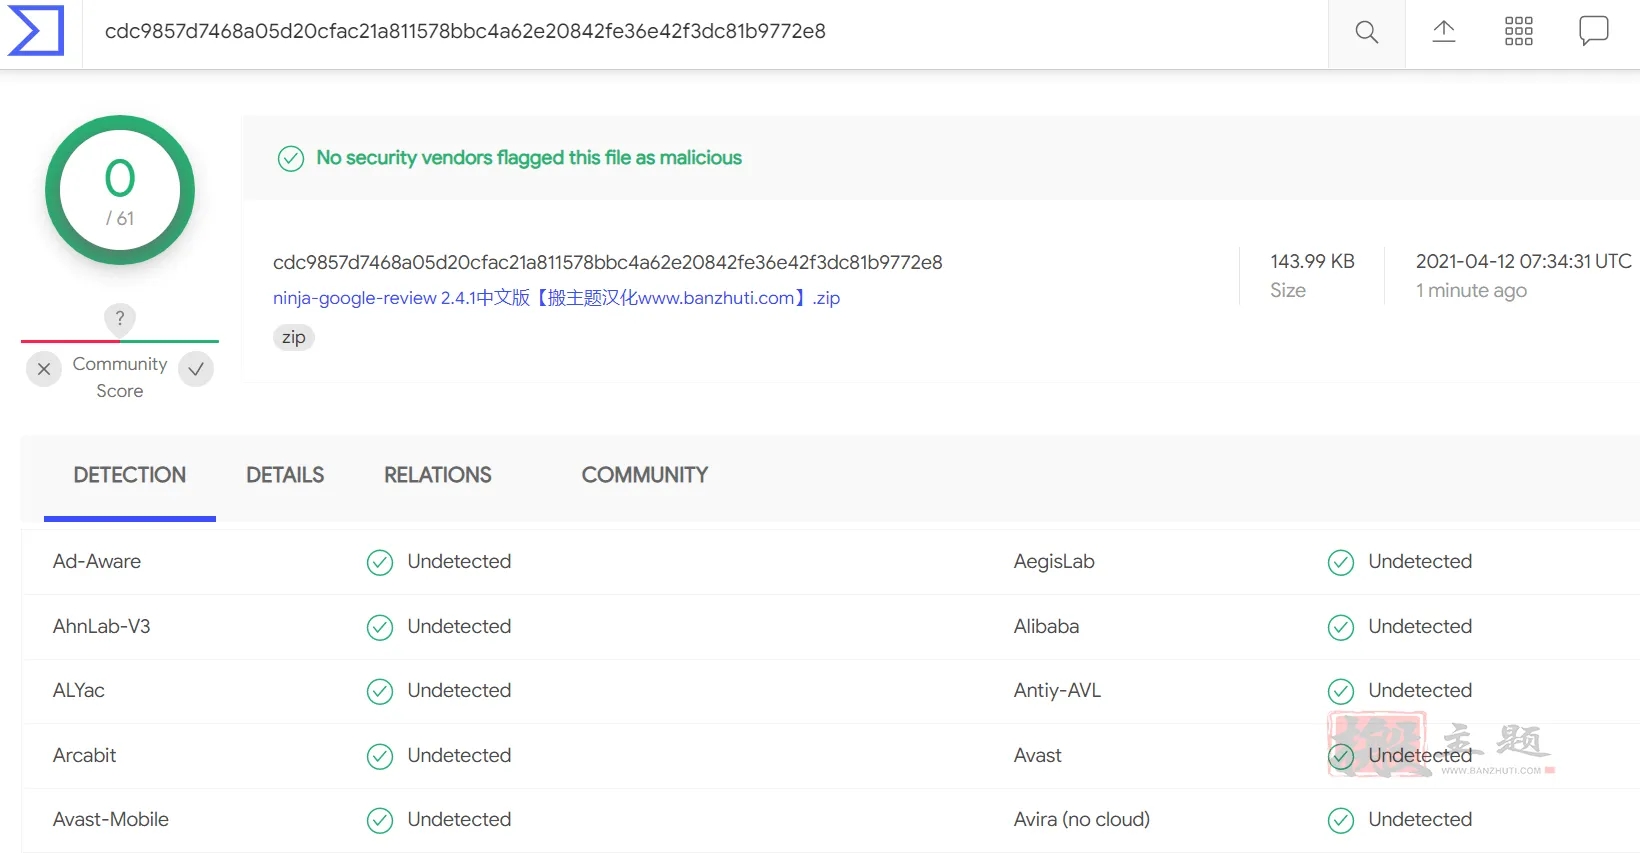Image resolution: width=1640 pixels, height=853 pixels.
Task: Click the 0/61 detection score circle
Action: 120,190
